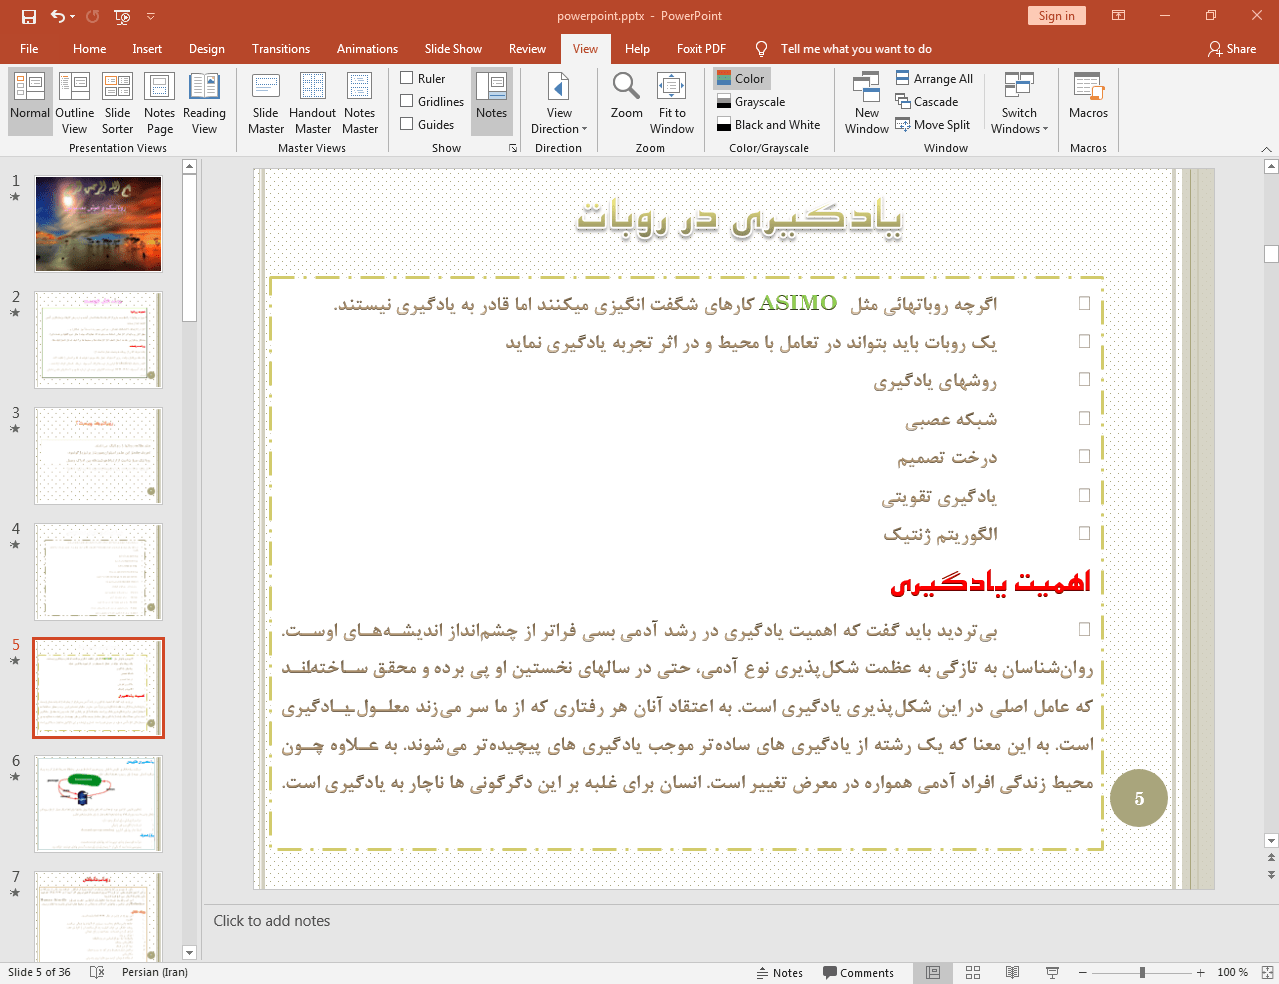1279x984 pixels.
Task: Select slide 6 thumbnail
Action: click(98, 804)
